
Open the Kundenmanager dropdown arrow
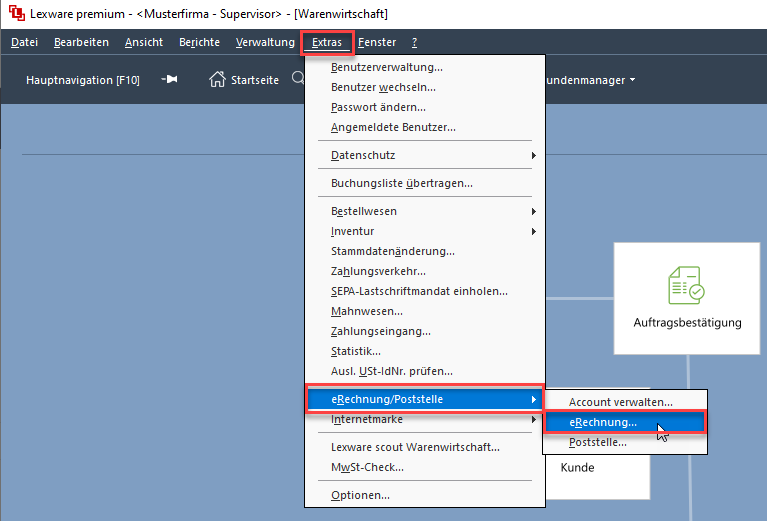pos(632,80)
